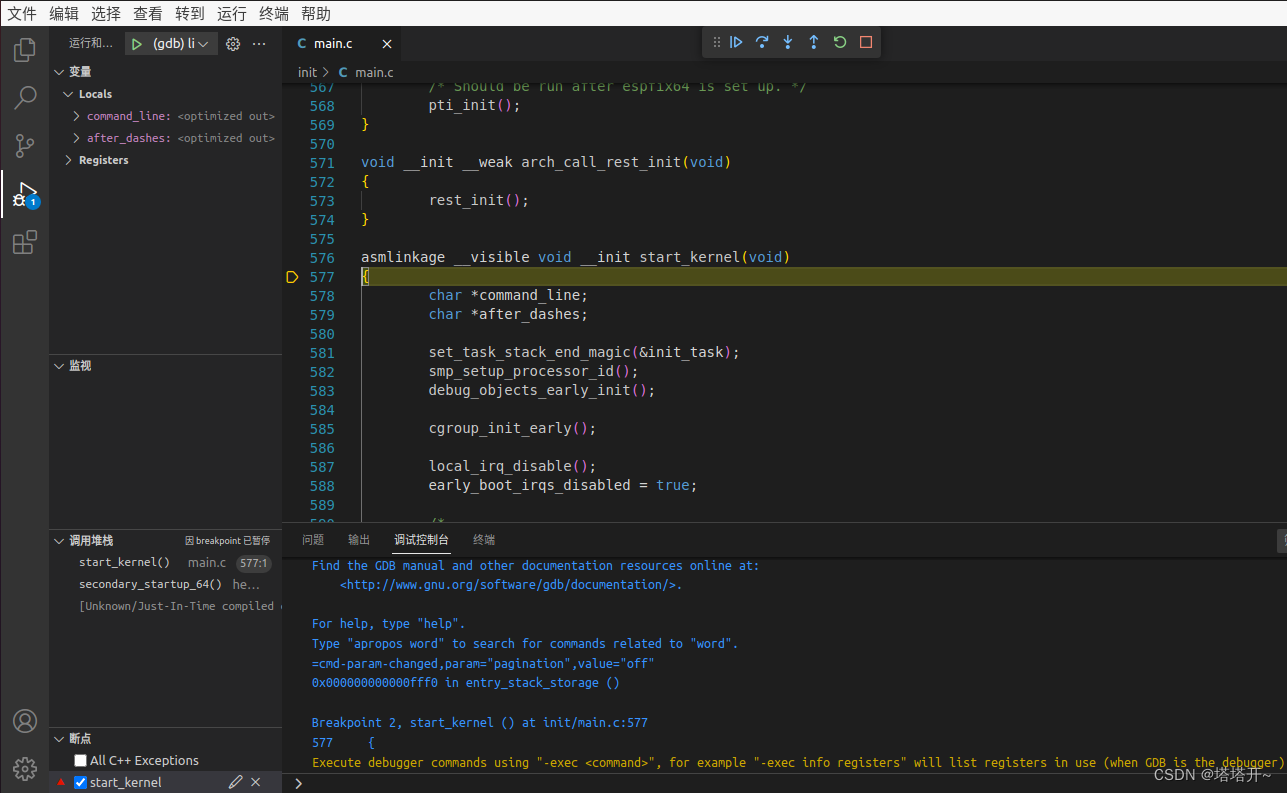Step over to the next line

pos(762,42)
